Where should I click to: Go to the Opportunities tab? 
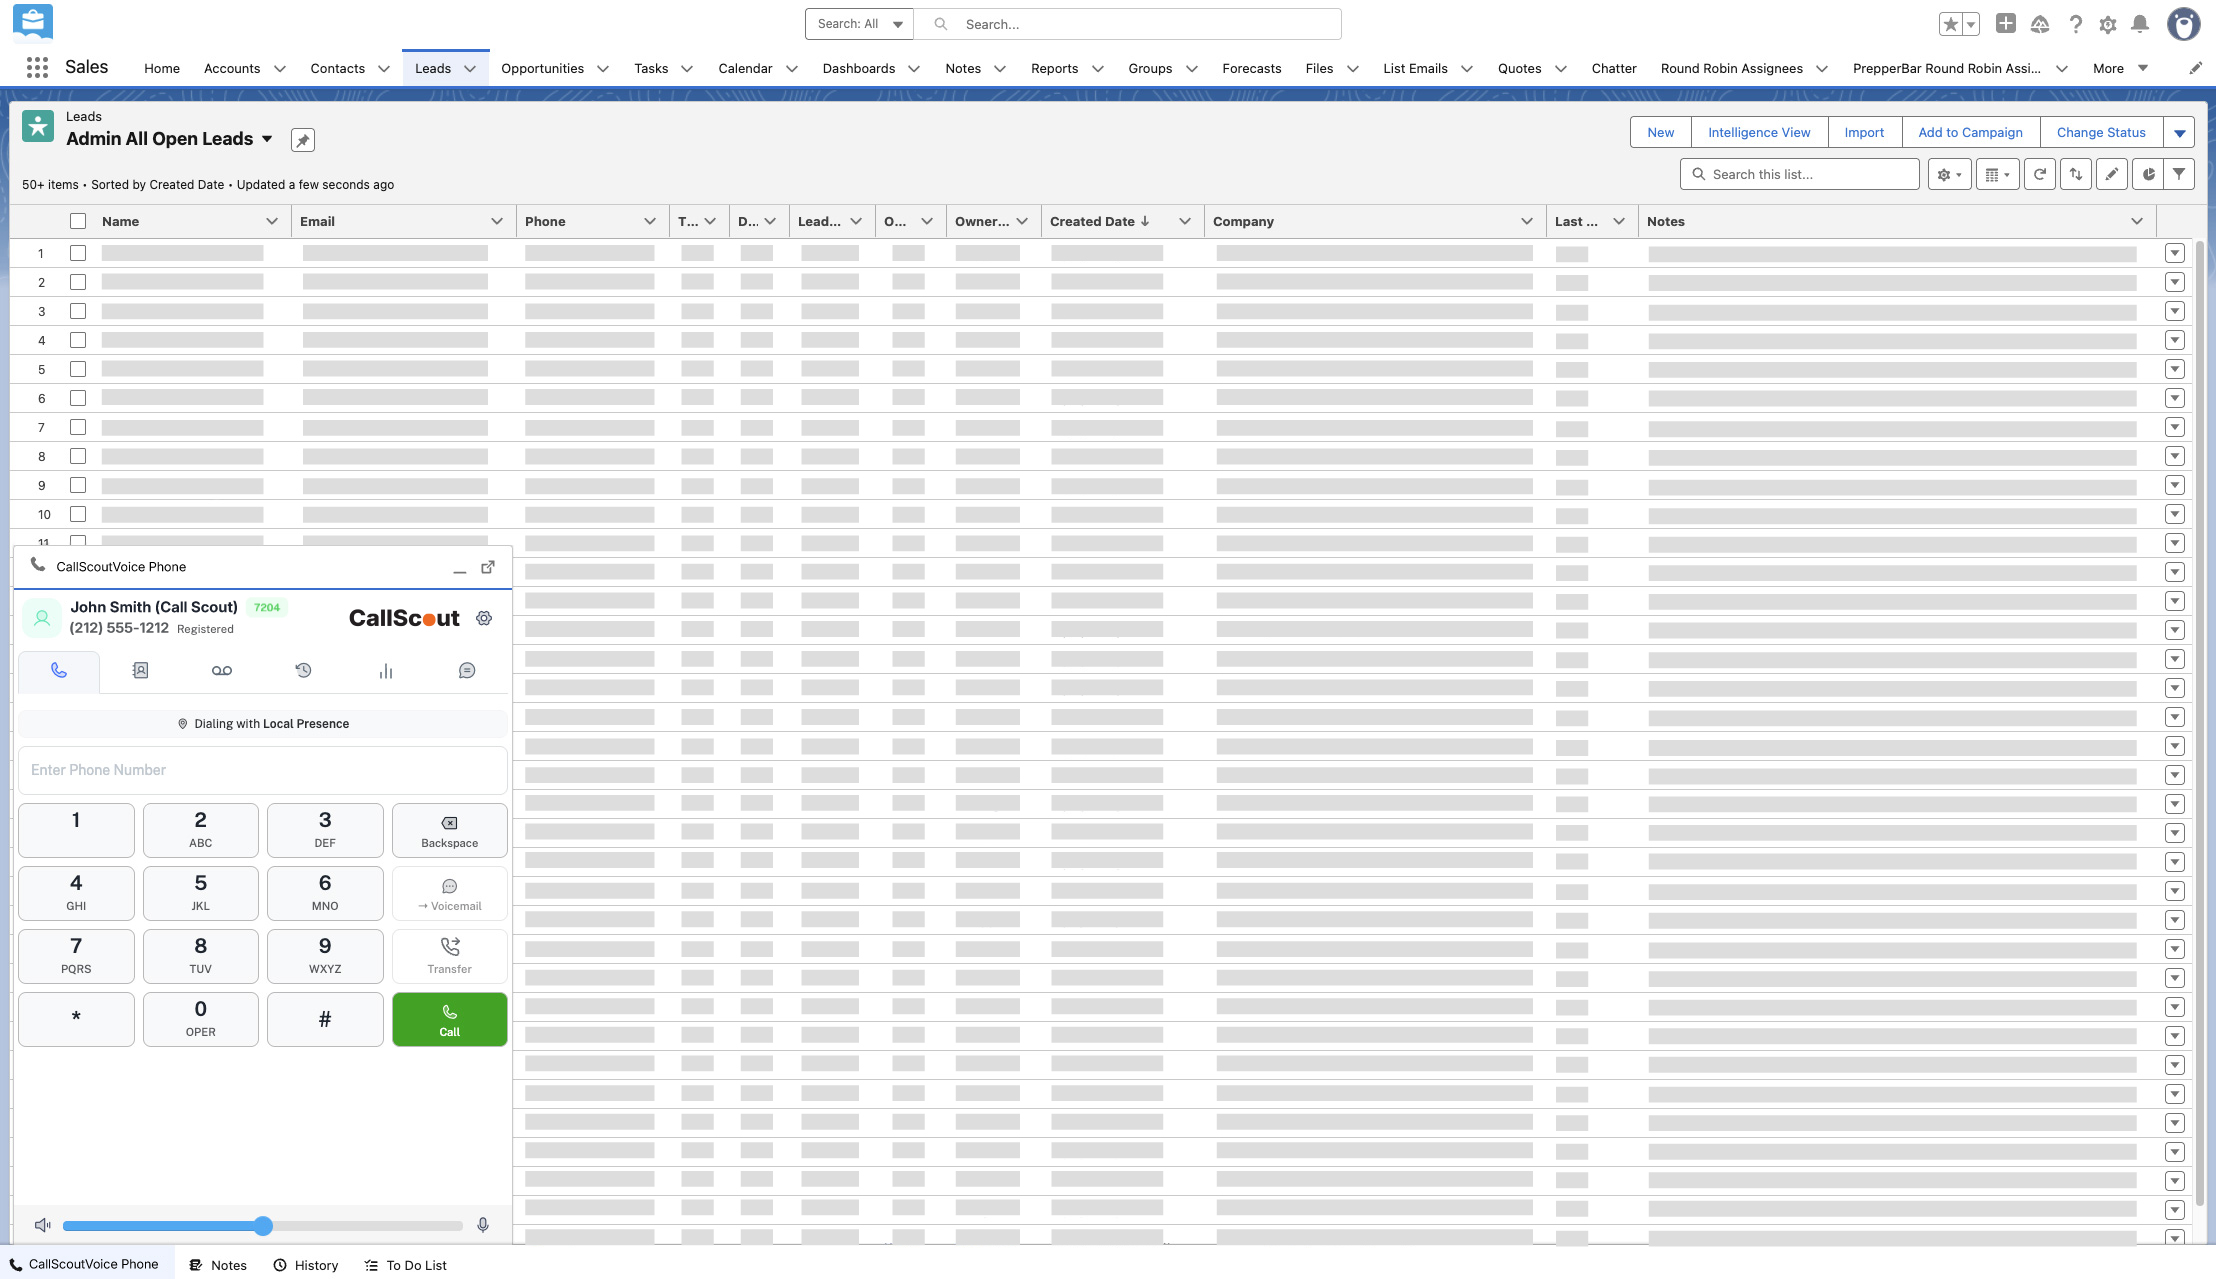click(x=542, y=68)
